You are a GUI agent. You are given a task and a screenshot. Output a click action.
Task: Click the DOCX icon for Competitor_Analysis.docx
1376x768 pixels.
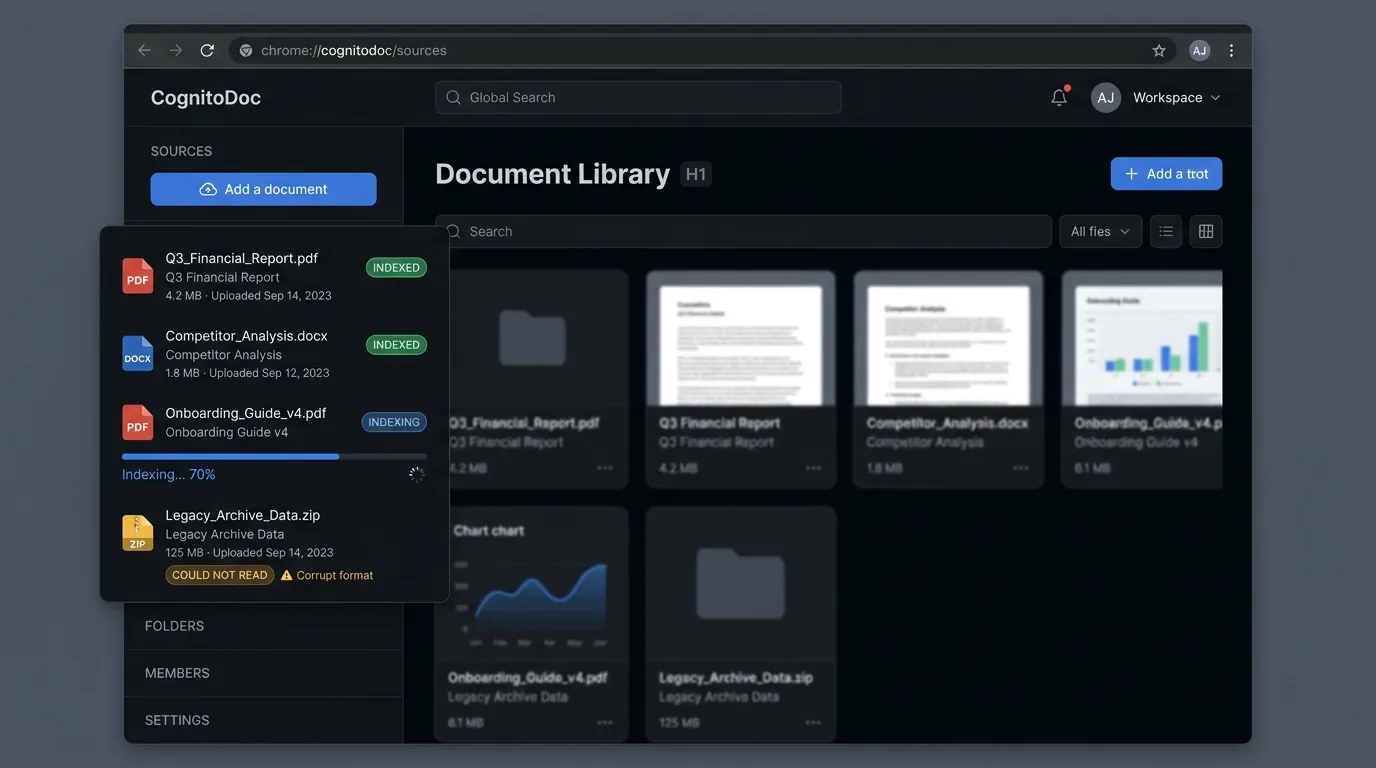point(138,354)
